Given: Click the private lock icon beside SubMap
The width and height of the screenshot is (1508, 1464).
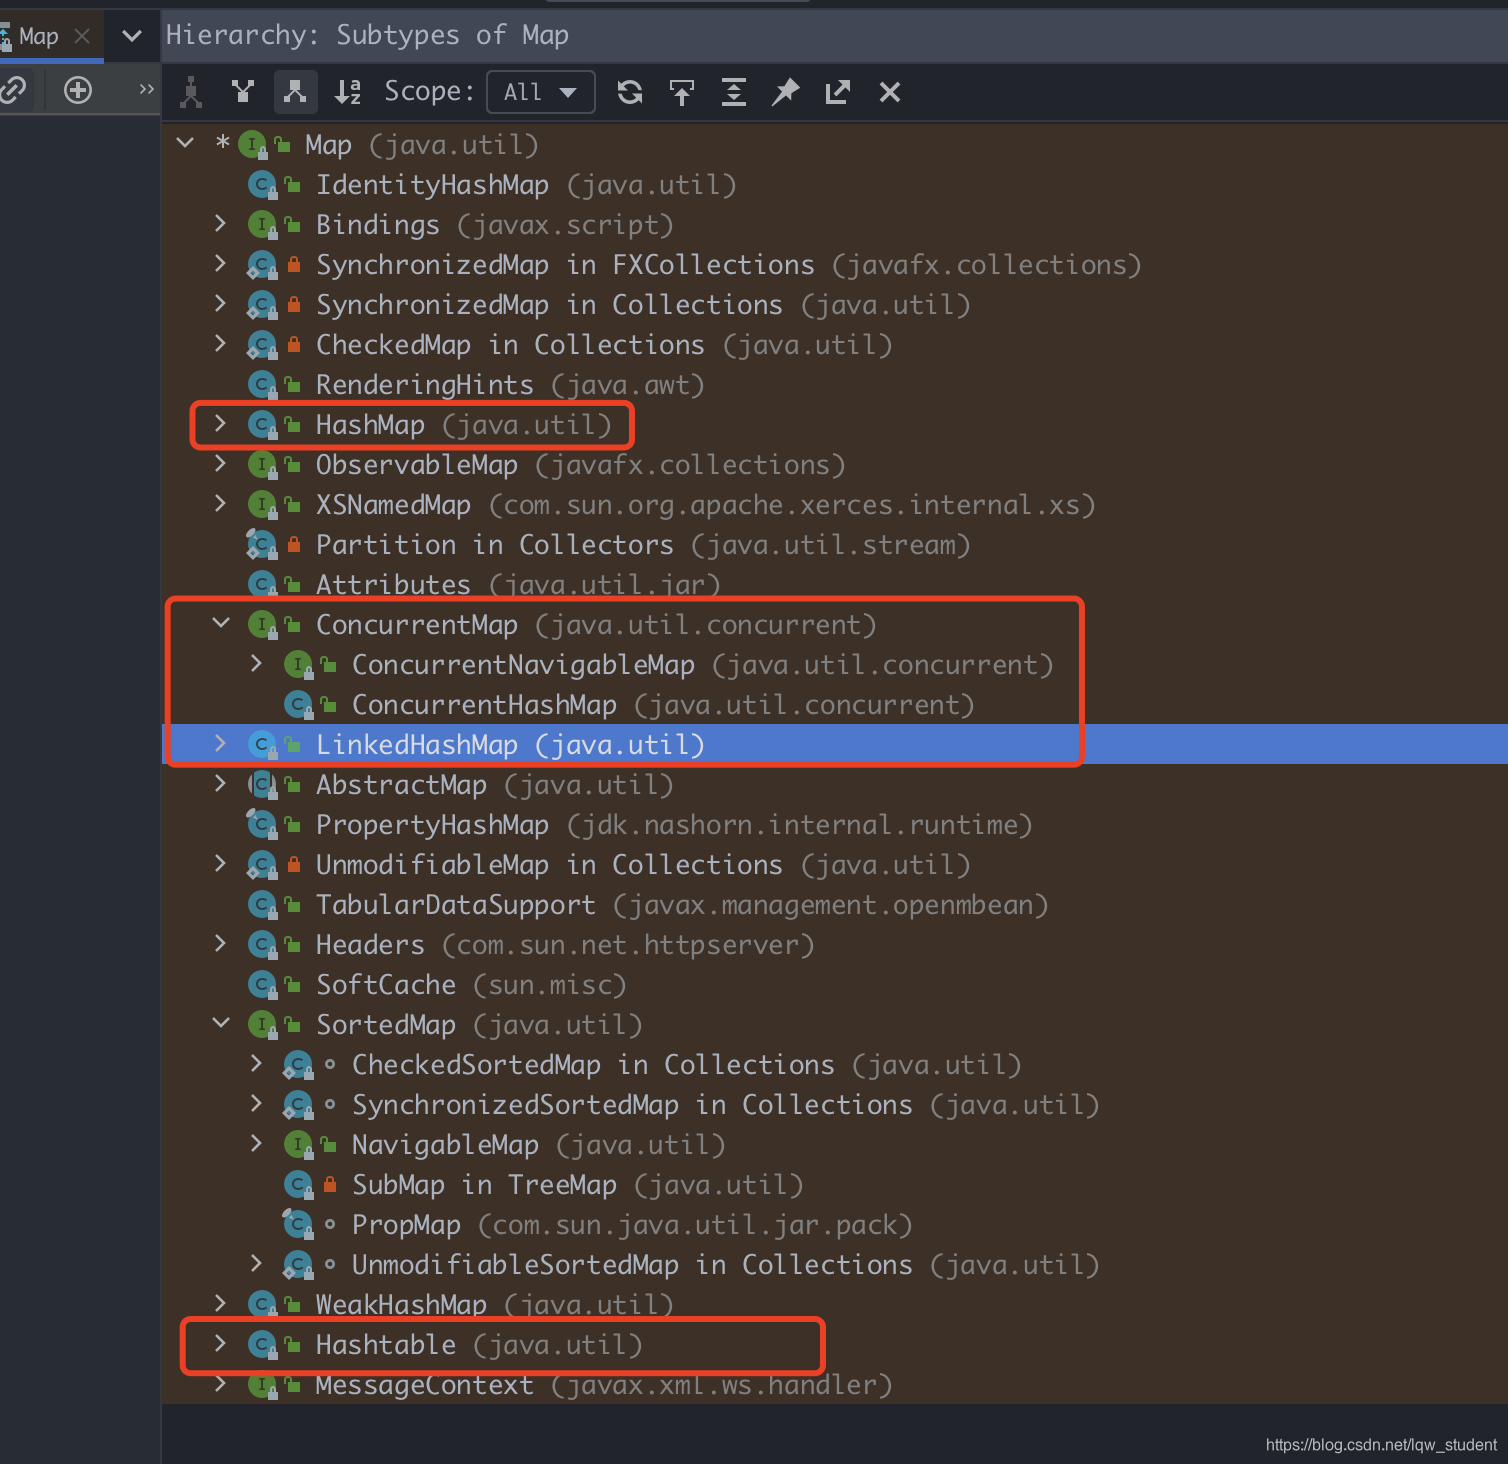Looking at the screenshot, I should pos(330,1185).
